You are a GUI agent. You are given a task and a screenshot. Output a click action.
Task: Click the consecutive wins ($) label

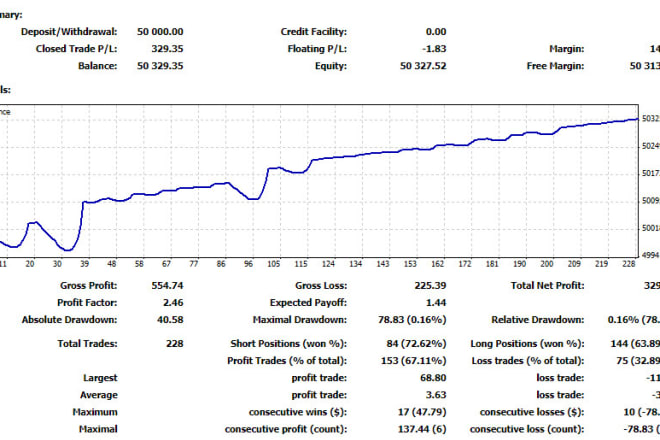click(298, 412)
